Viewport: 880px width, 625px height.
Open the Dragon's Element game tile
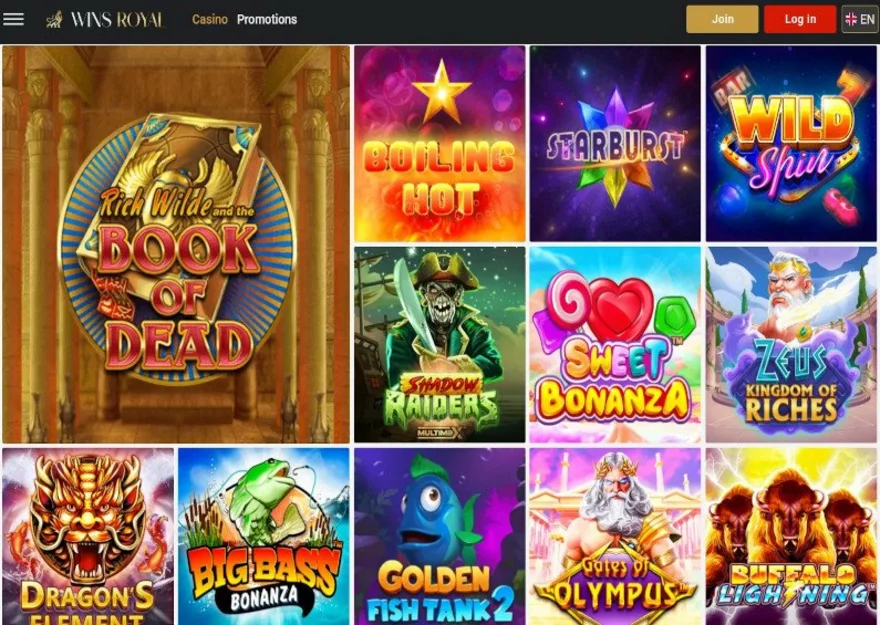click(x=88, y=536)
